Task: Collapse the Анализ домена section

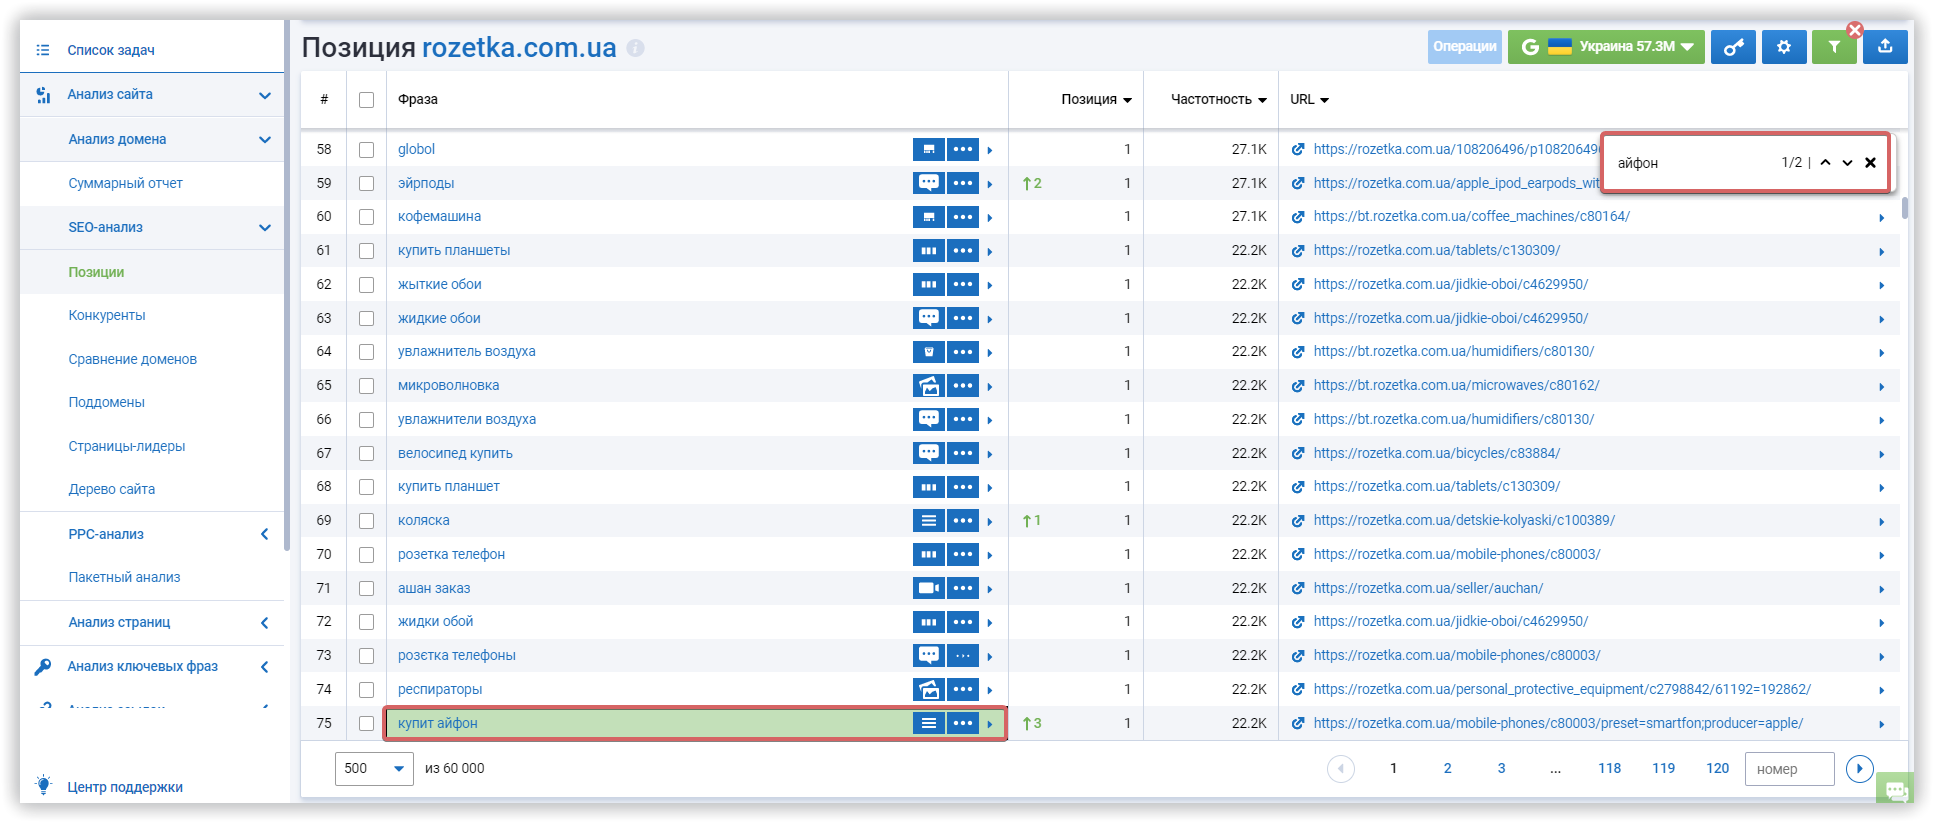Action: [265, 140]
